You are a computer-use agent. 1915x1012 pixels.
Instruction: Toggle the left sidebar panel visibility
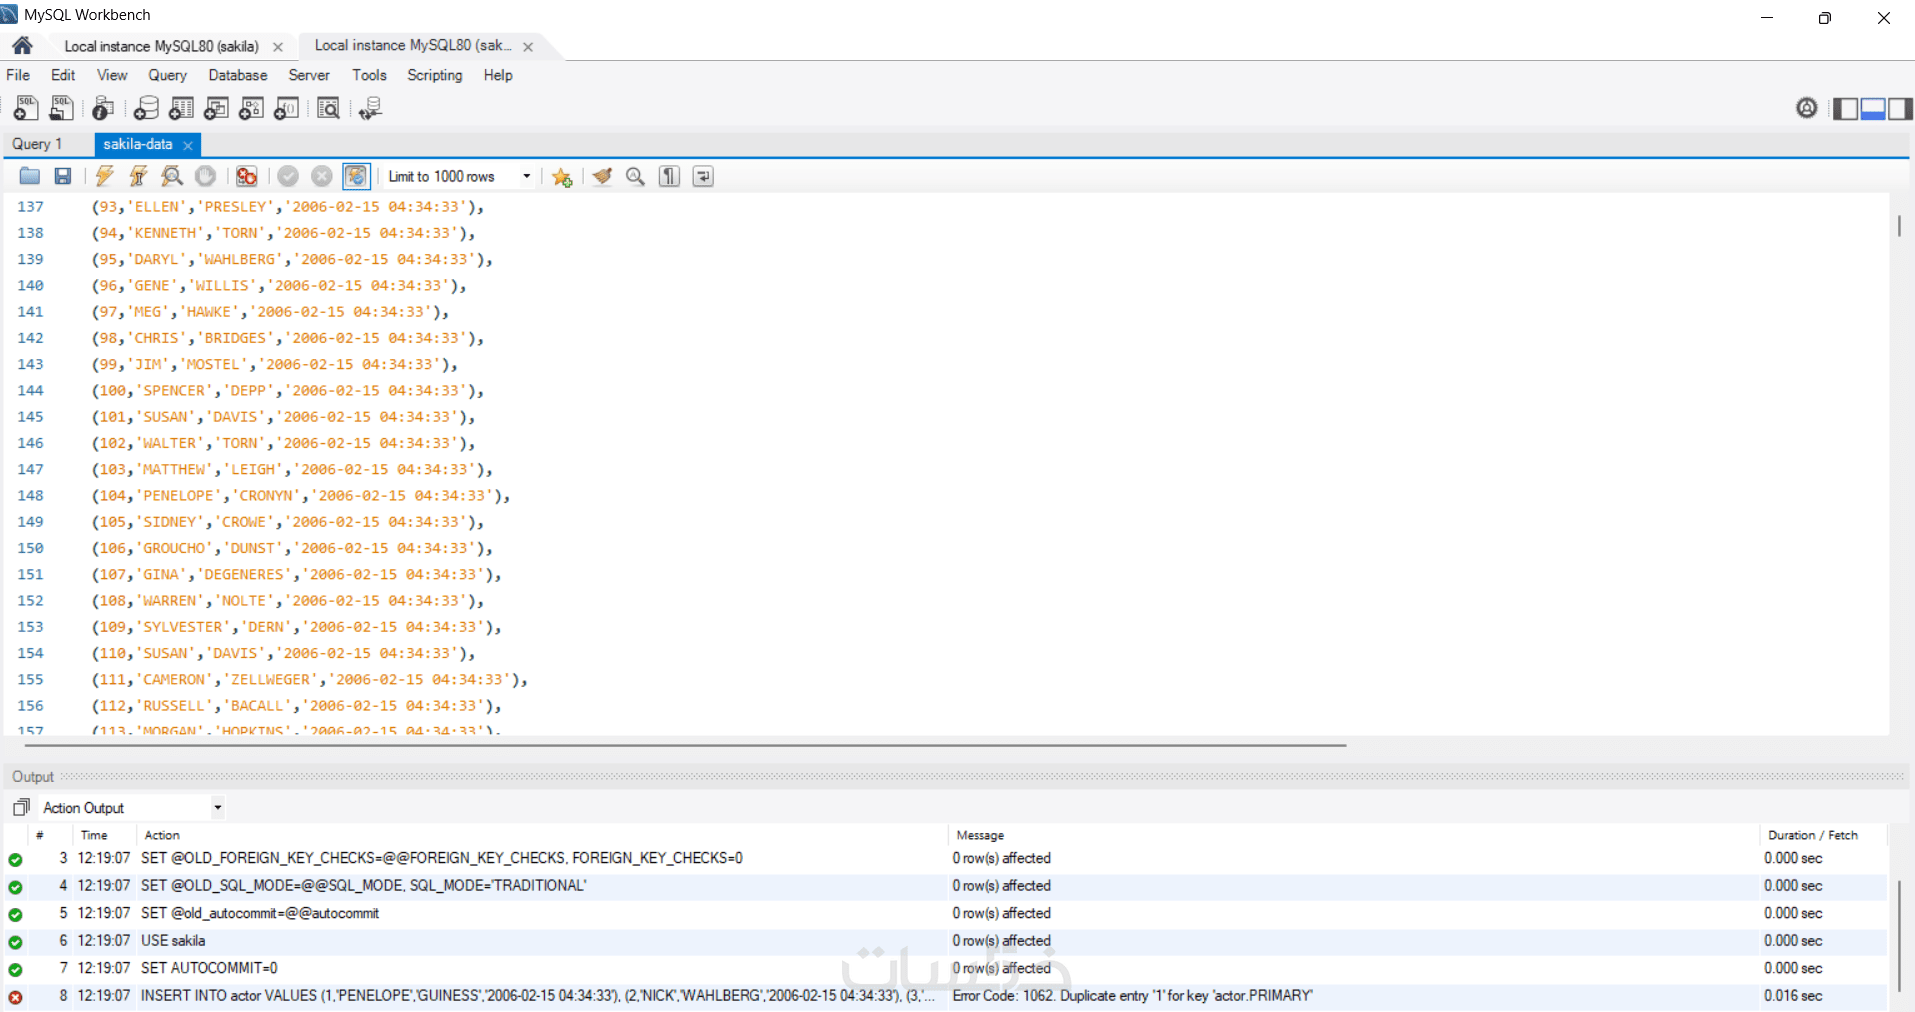pos(1845,108)
